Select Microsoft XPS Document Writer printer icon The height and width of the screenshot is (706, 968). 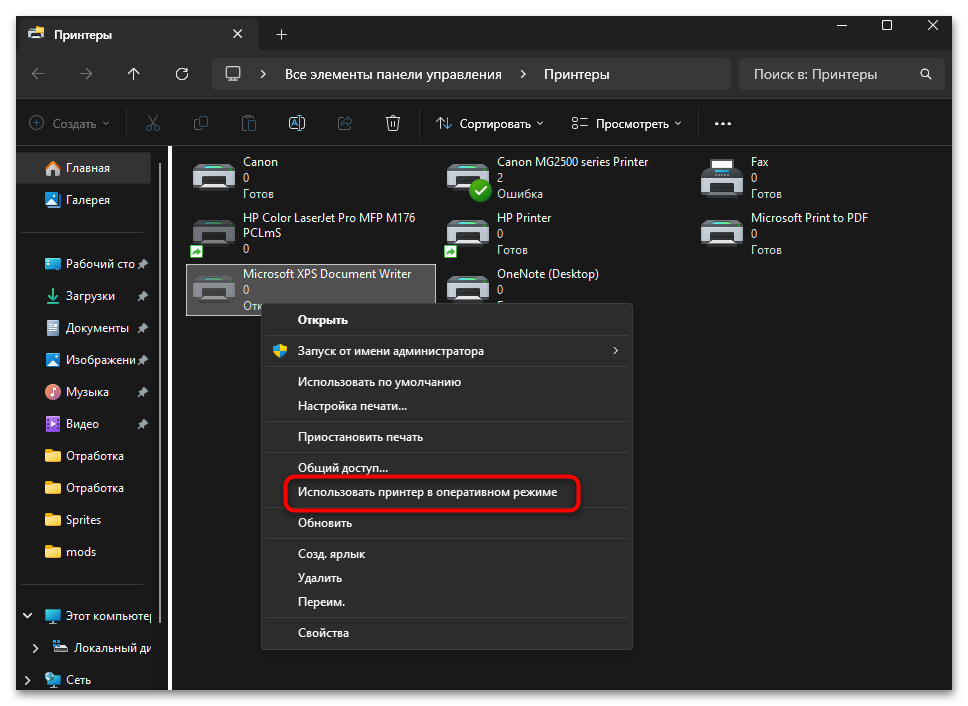[x=214, y=289]
